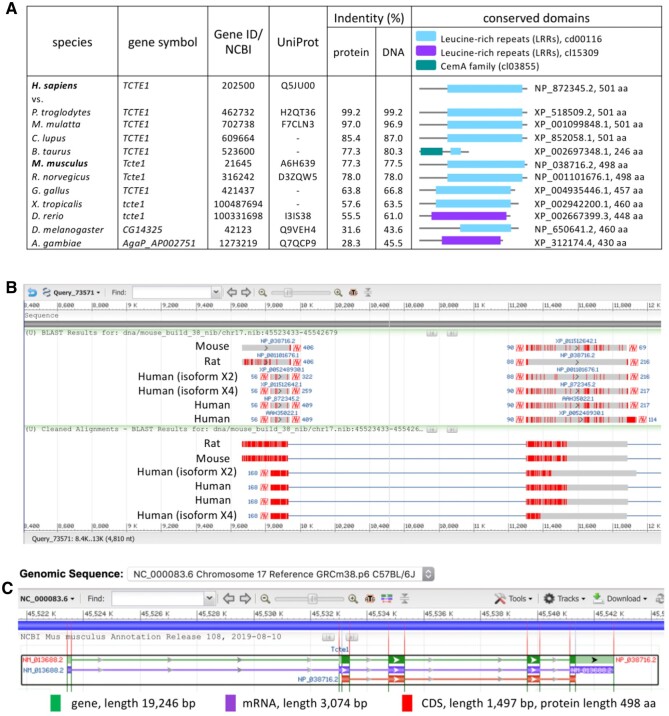Click first small button on the BLAST Results track header
This screenshot has width=669, height=716.
pos(432,333)
